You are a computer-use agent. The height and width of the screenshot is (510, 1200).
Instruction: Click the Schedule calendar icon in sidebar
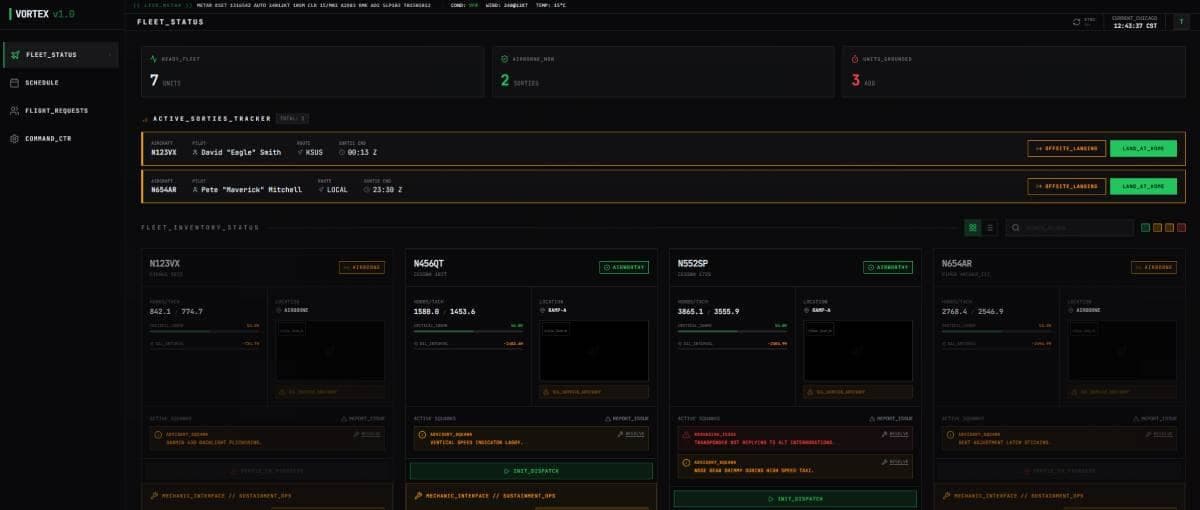pyautogui.click(x=15, y=82)
